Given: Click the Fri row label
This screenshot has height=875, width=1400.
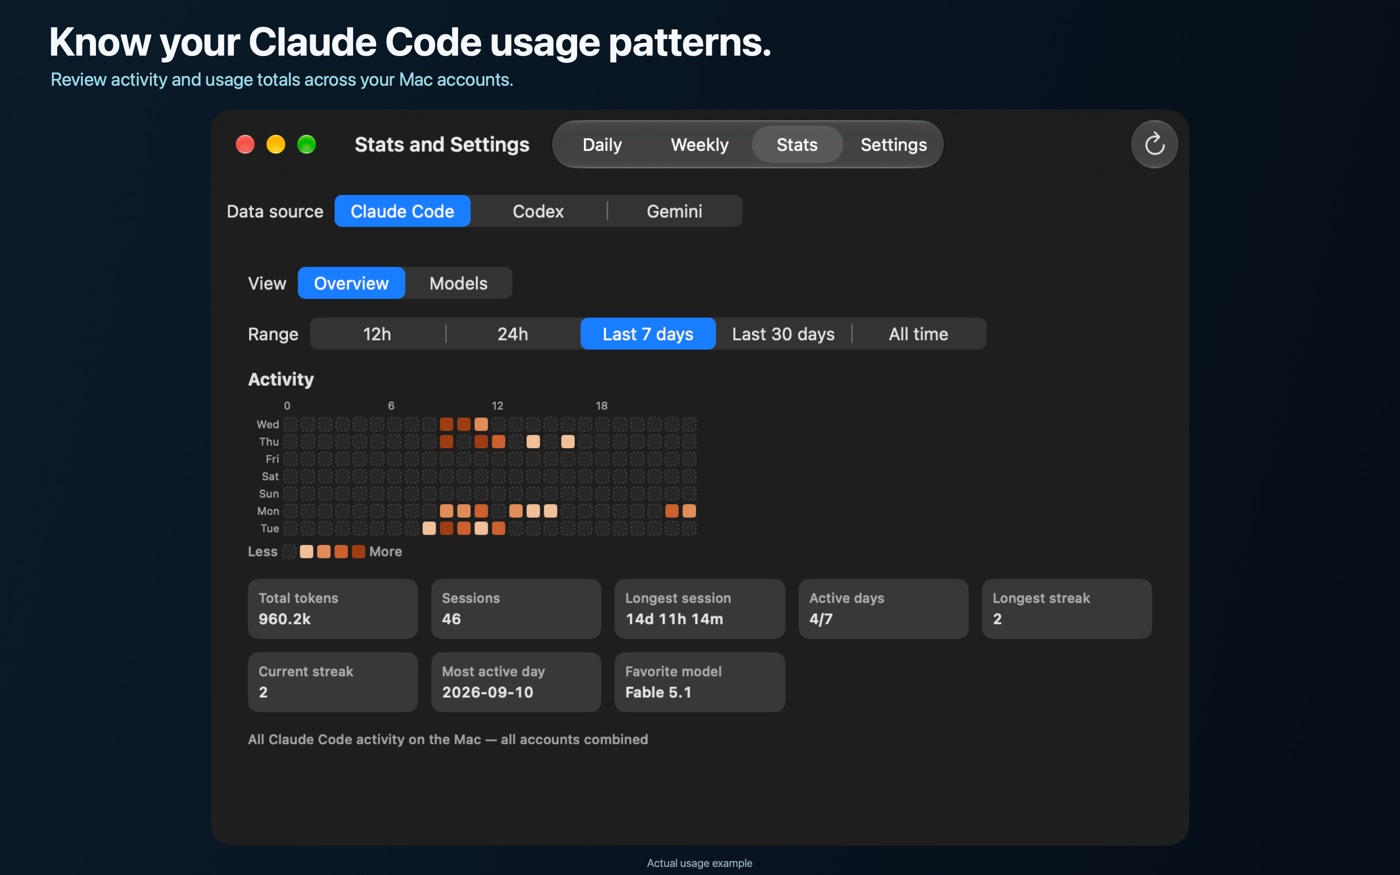Looking at the screenshot, I should click(272, 459).
